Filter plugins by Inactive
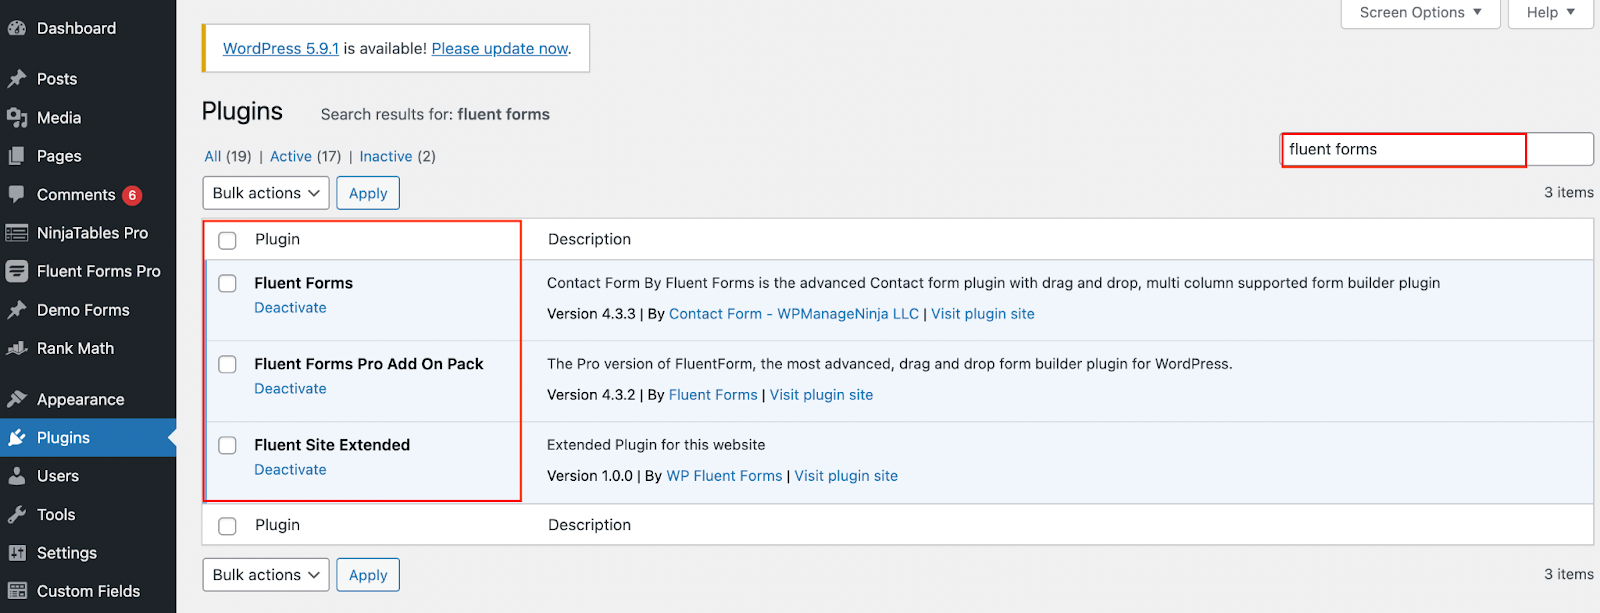The width and height of the screenshot is (1600, 613). (x=386, y=156)
